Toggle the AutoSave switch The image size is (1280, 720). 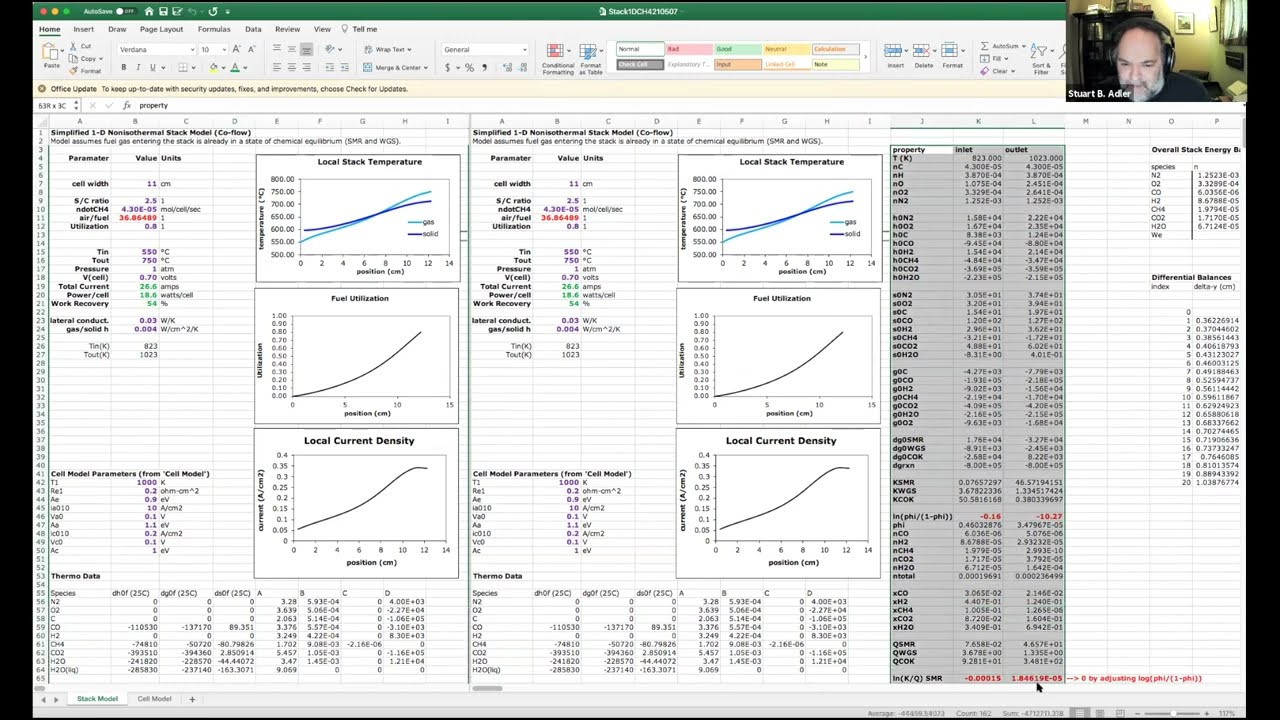pyautogui.click(x=124, y=11)
